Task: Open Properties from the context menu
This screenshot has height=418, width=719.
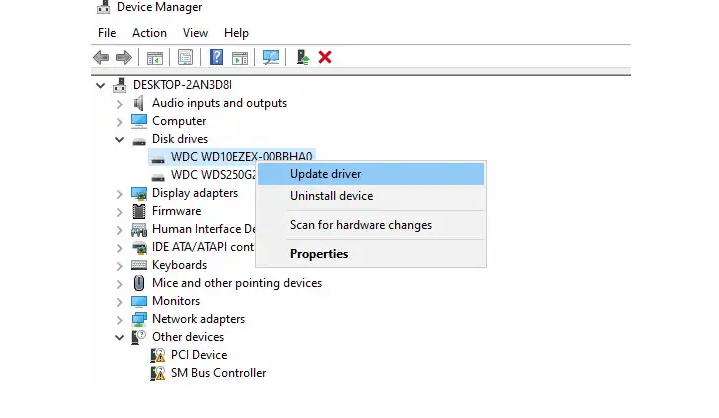Action: 319,254
